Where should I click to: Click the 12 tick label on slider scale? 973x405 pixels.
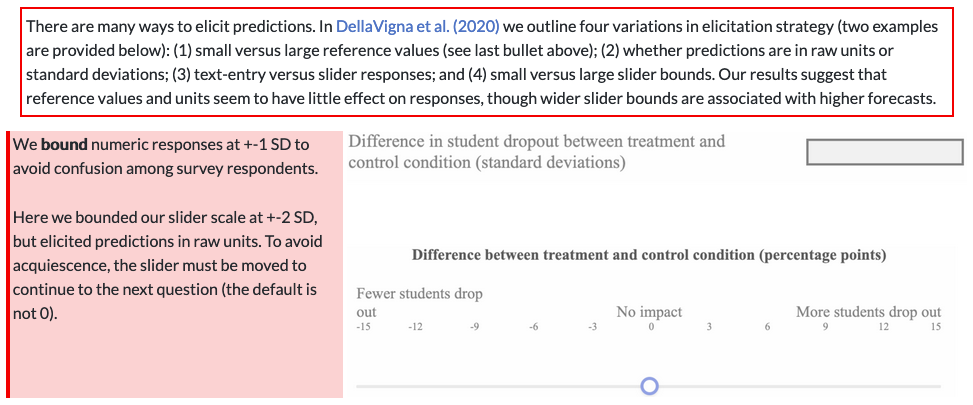(x=884, y=327)
